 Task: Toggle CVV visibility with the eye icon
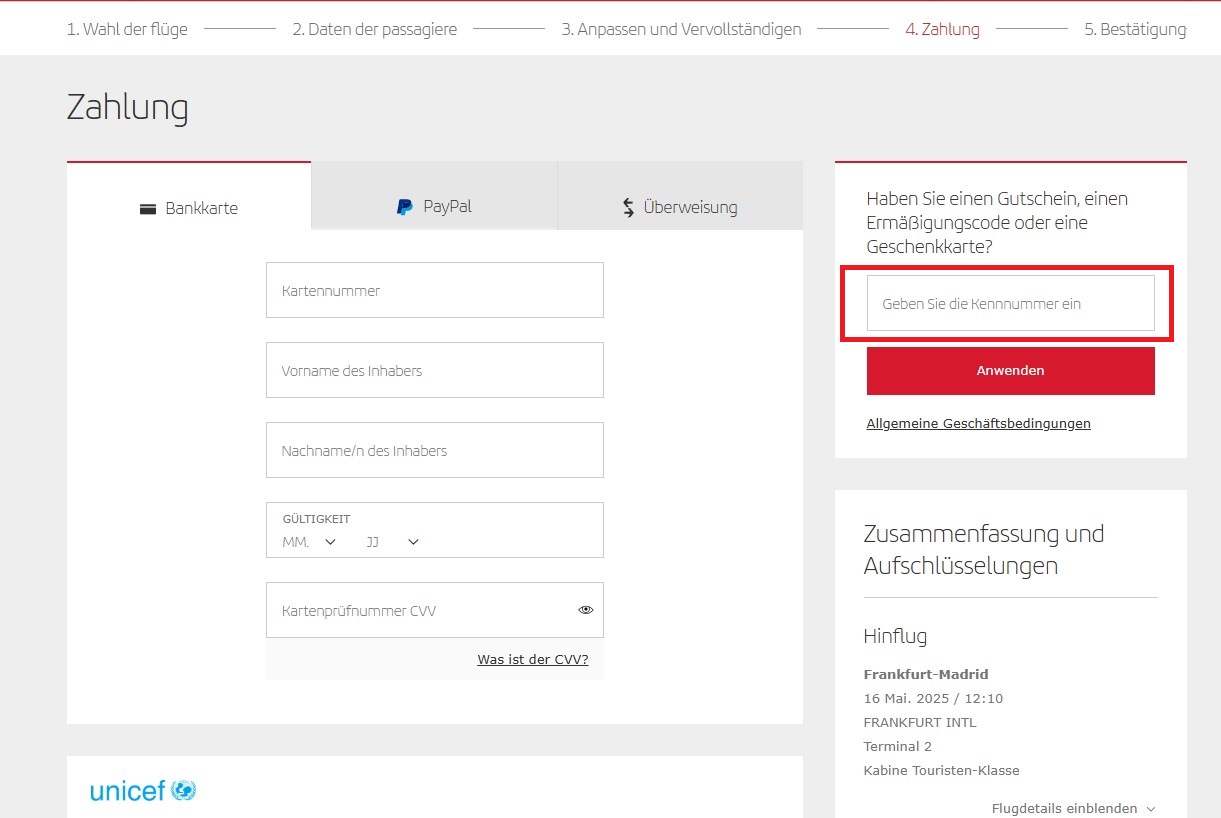click(x=586, y=610)
